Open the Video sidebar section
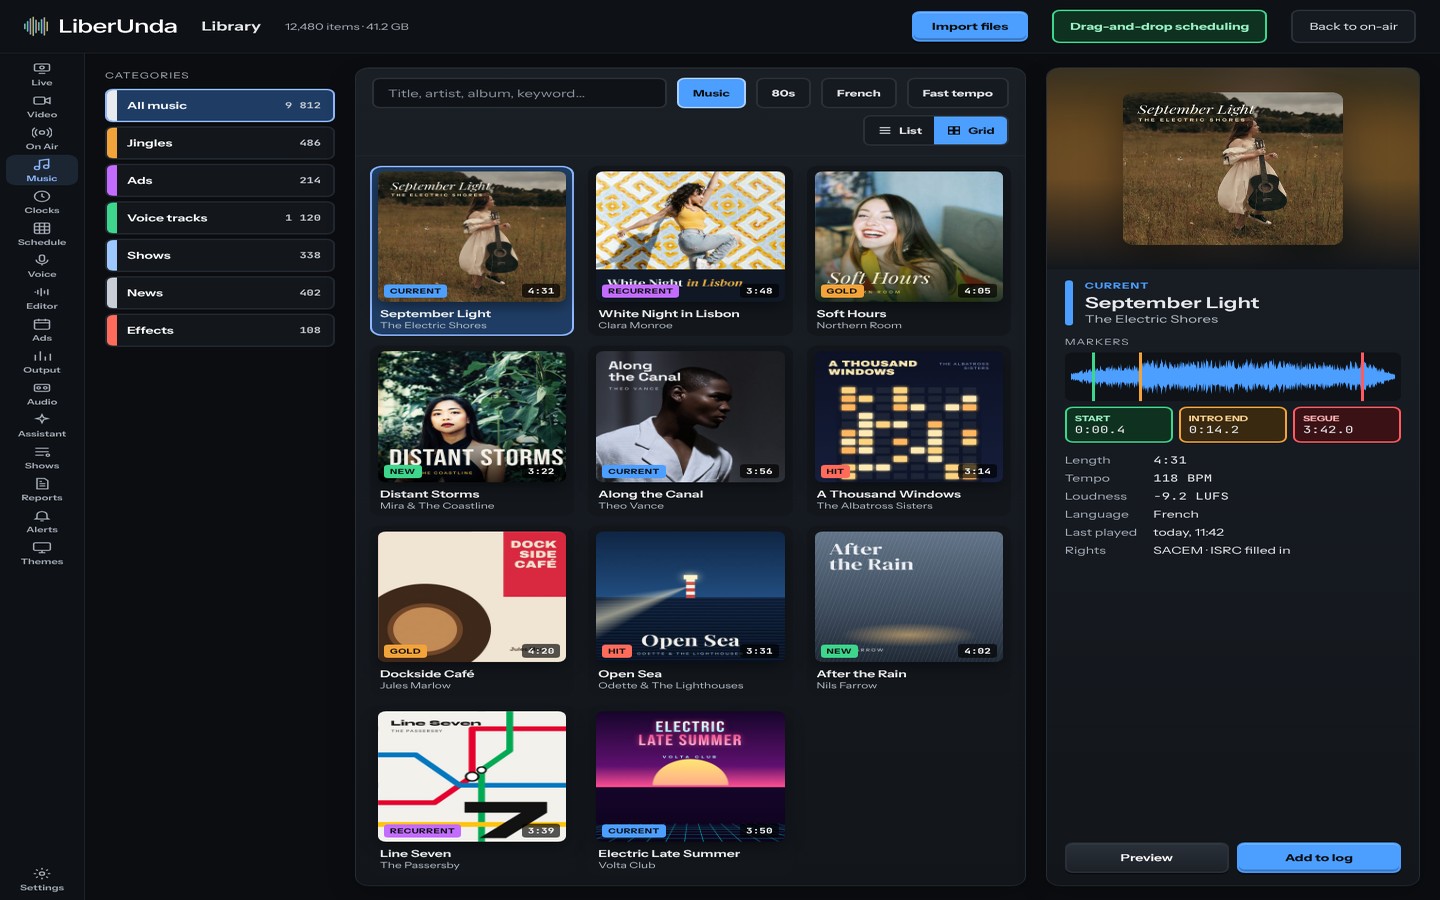Screen dimensions: 1440x900 (42, 106)
